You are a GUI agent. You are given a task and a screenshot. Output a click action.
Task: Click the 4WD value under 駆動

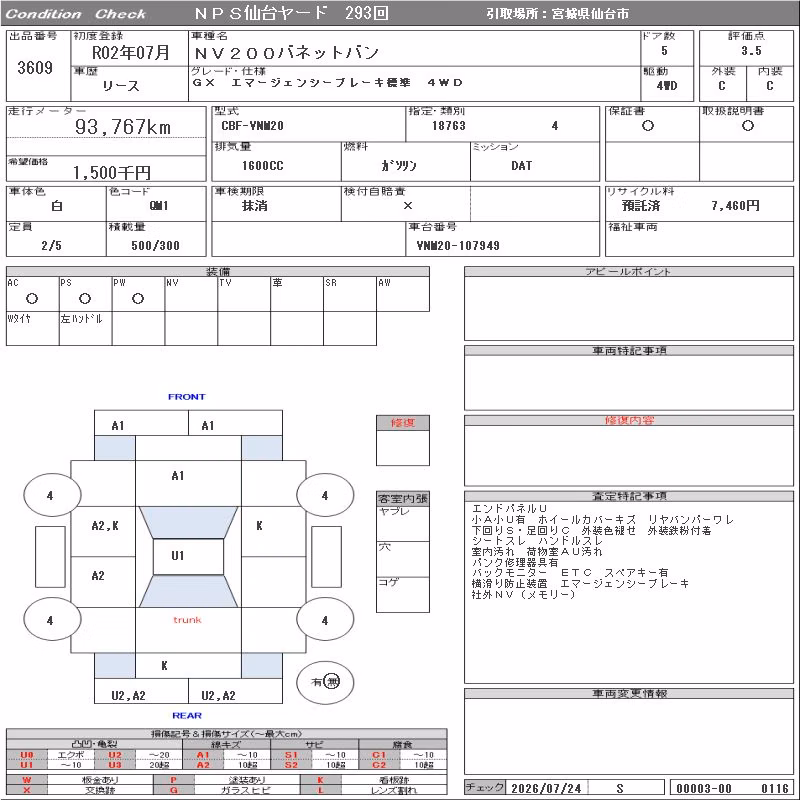[667, 85]
